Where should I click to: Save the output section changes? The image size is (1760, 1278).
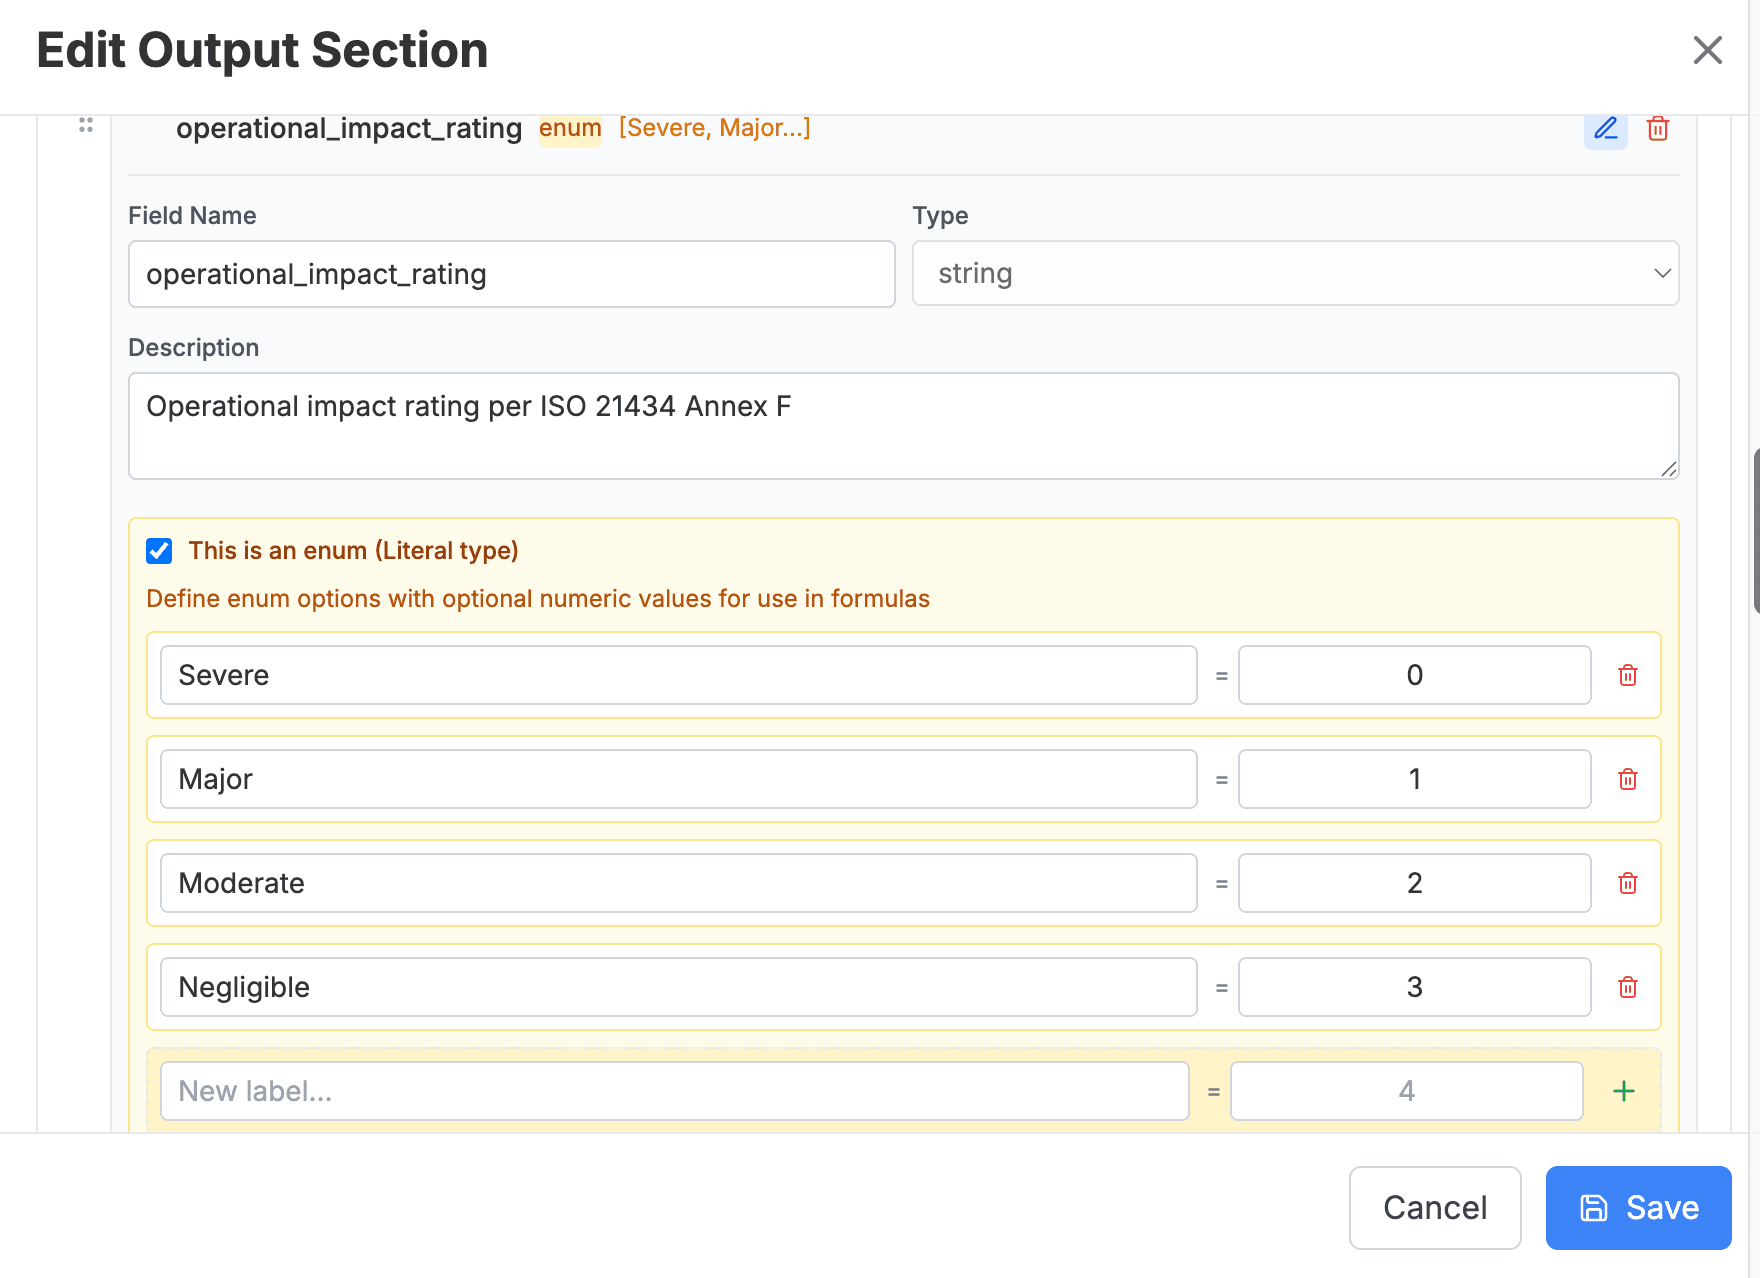click(1637, 1208)
